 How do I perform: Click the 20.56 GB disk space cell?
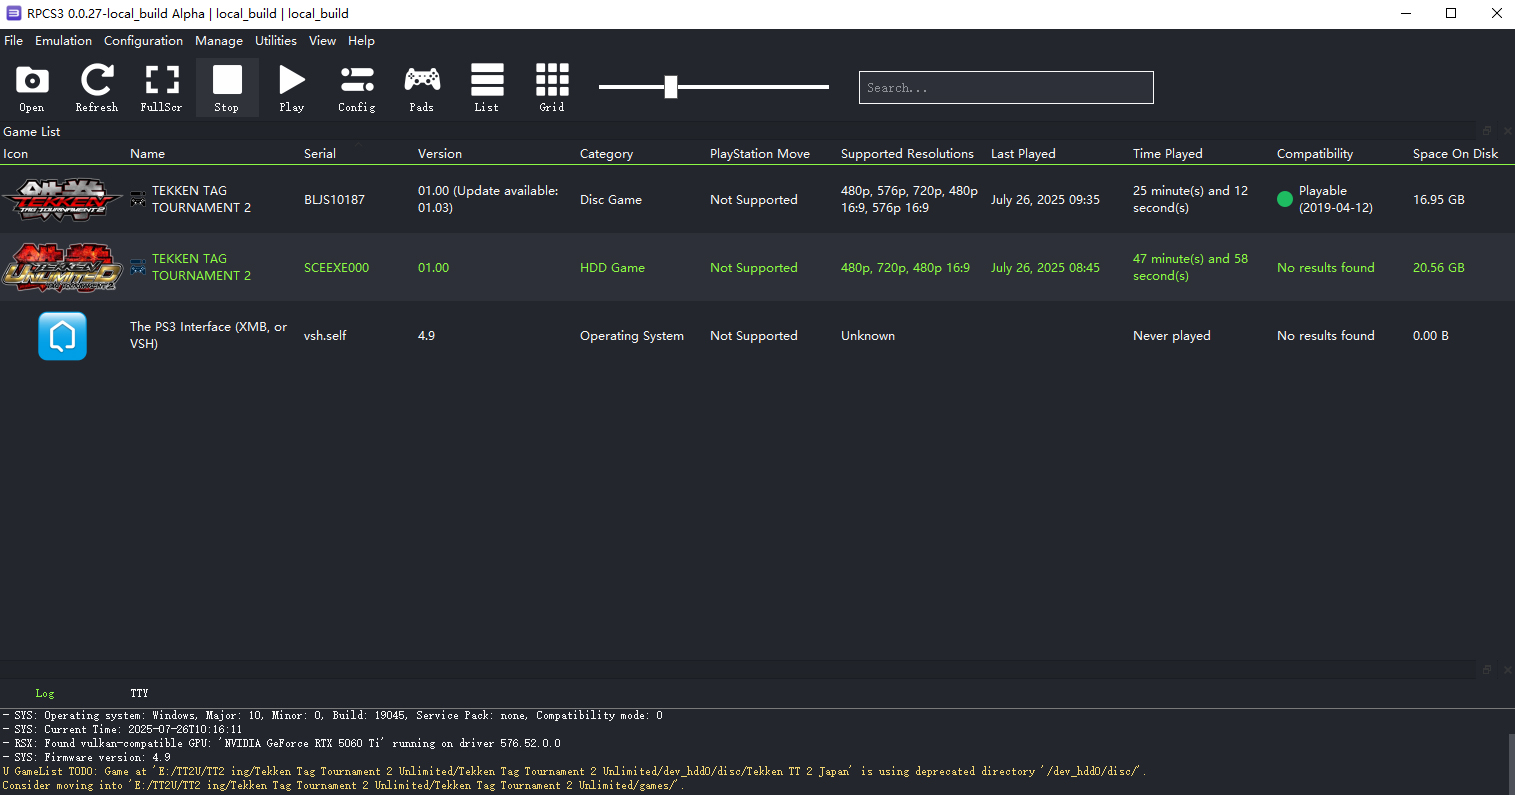(x=1438, y=267)
